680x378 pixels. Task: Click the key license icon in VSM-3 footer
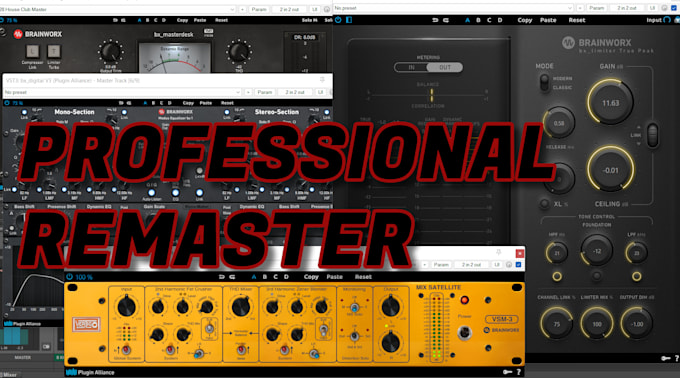pyautogui.click(x=507, y=372)
